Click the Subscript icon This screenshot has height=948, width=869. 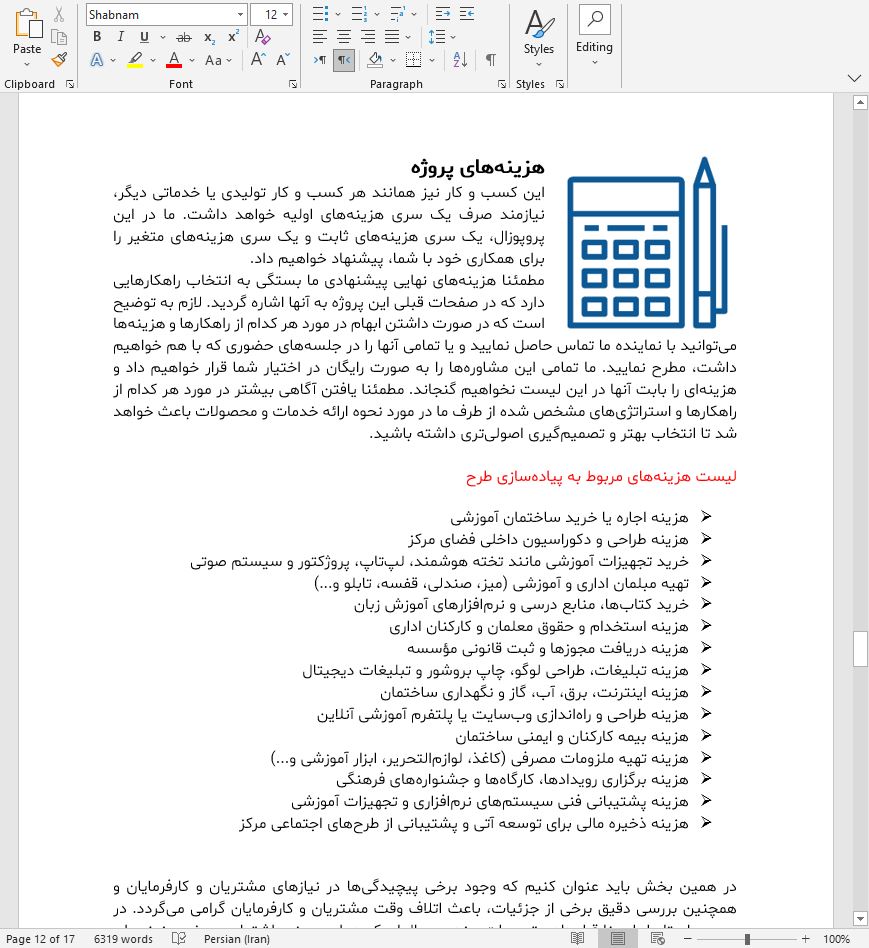pos(209,37)
